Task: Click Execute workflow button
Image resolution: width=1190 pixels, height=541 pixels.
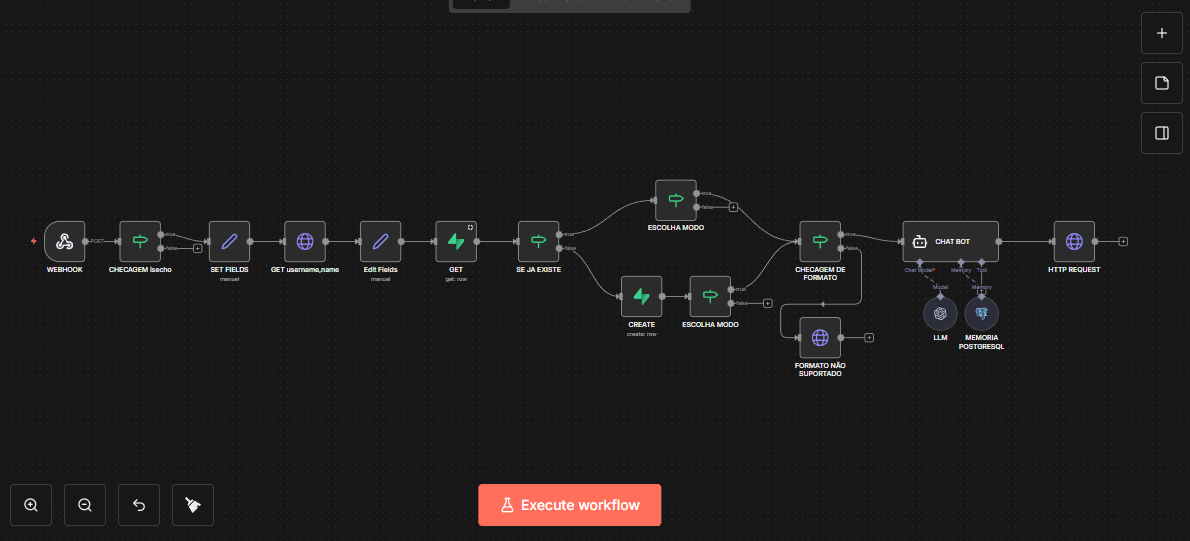Action: 569,505
